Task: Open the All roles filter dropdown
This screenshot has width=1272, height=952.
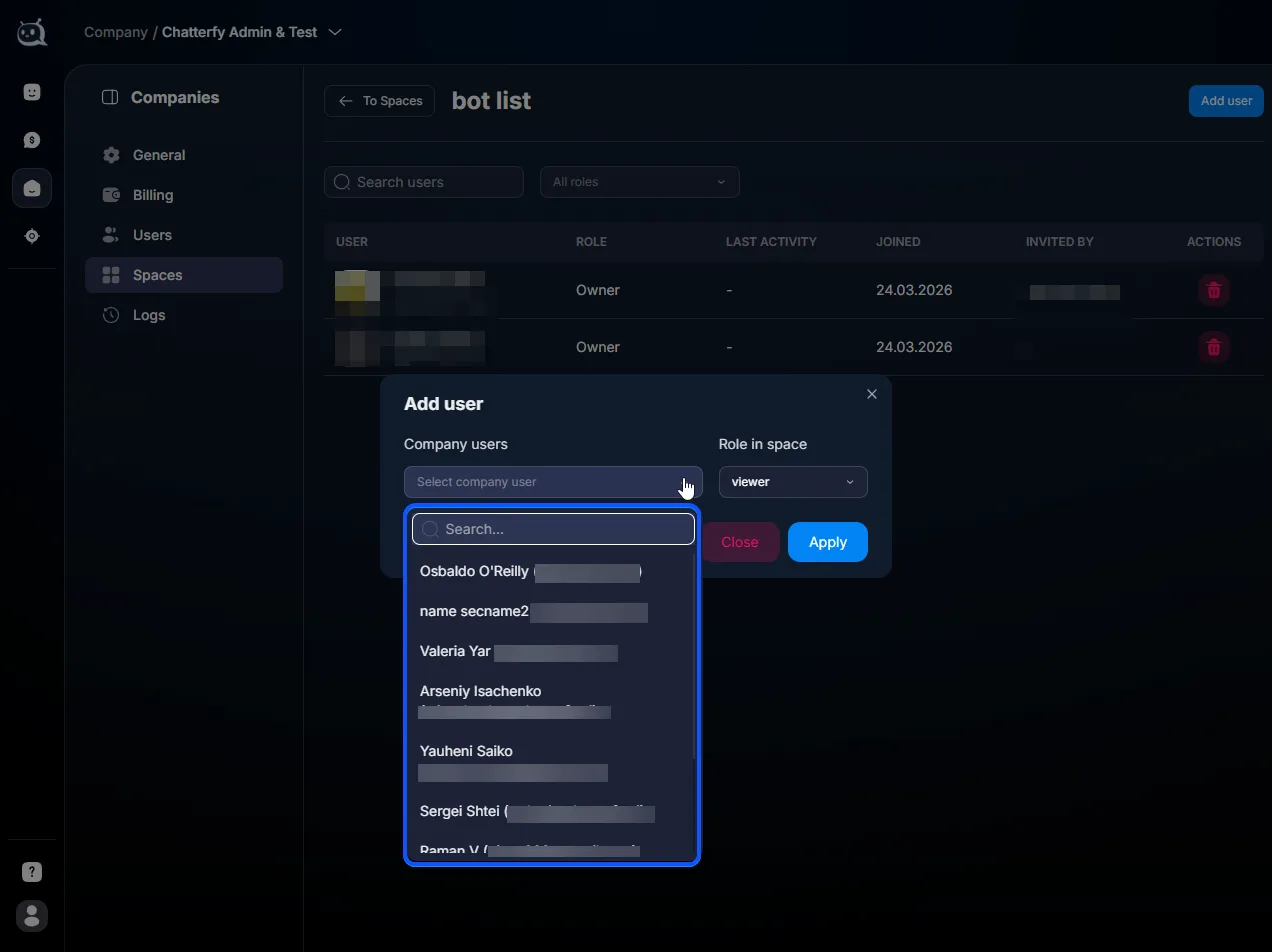Action: tap(640, 182)
